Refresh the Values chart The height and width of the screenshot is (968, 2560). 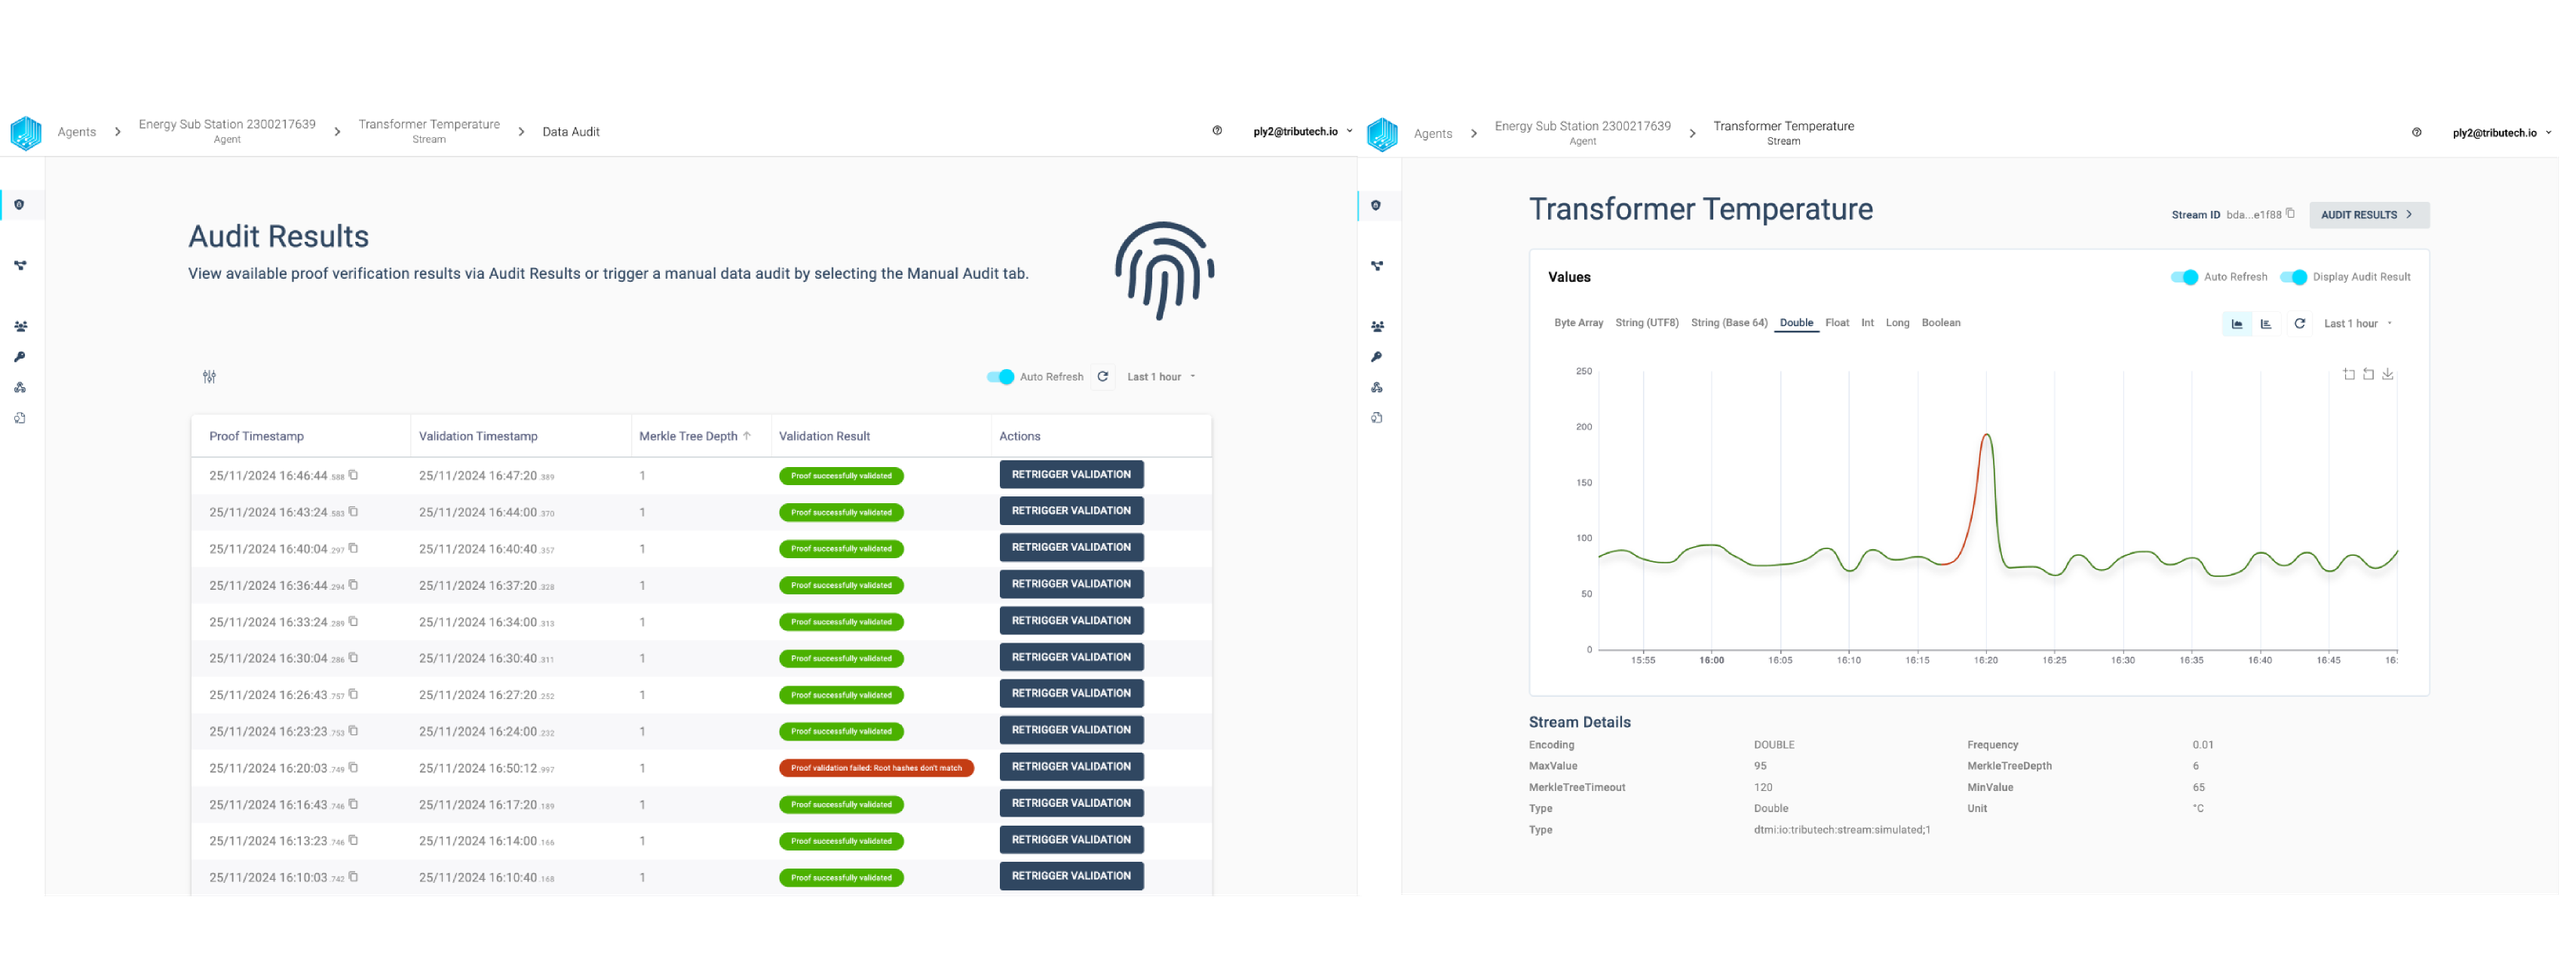point(2299,324)
